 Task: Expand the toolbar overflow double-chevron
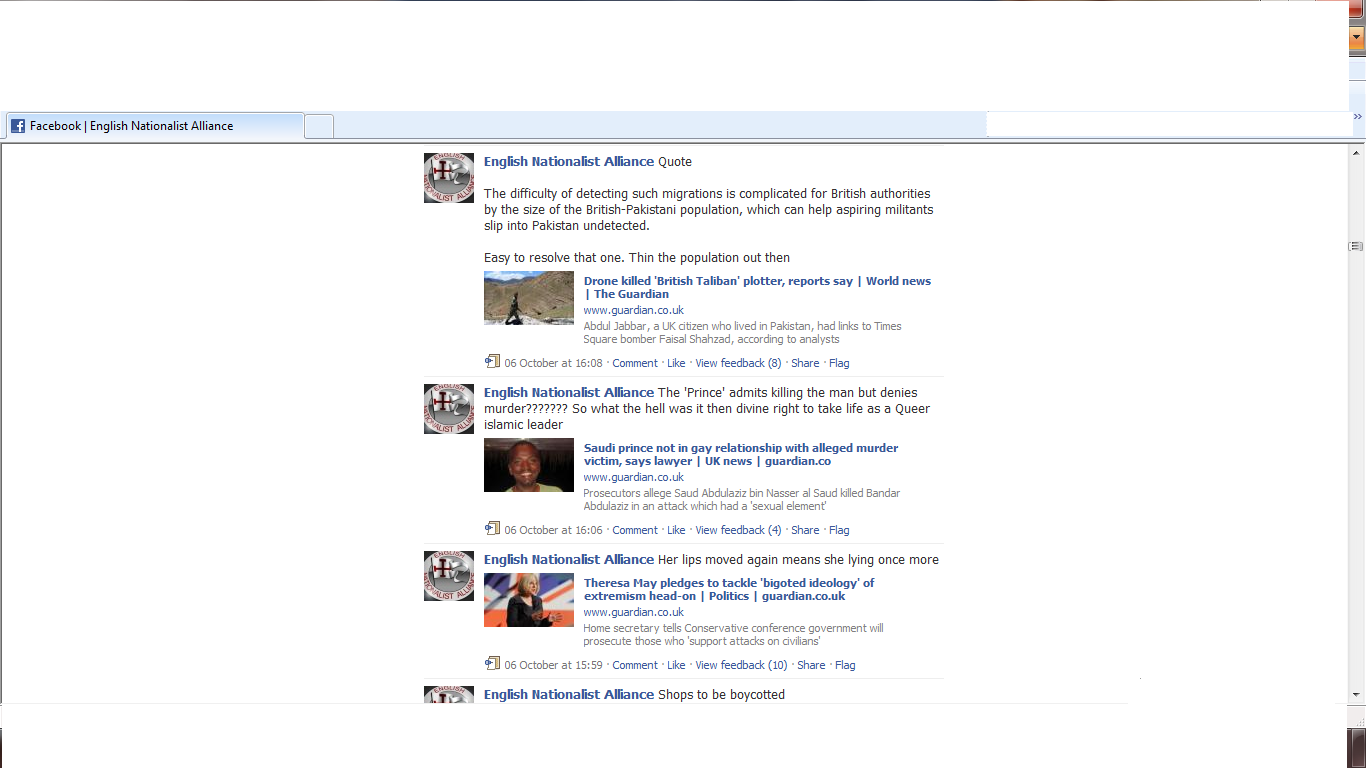point(1357,117)
